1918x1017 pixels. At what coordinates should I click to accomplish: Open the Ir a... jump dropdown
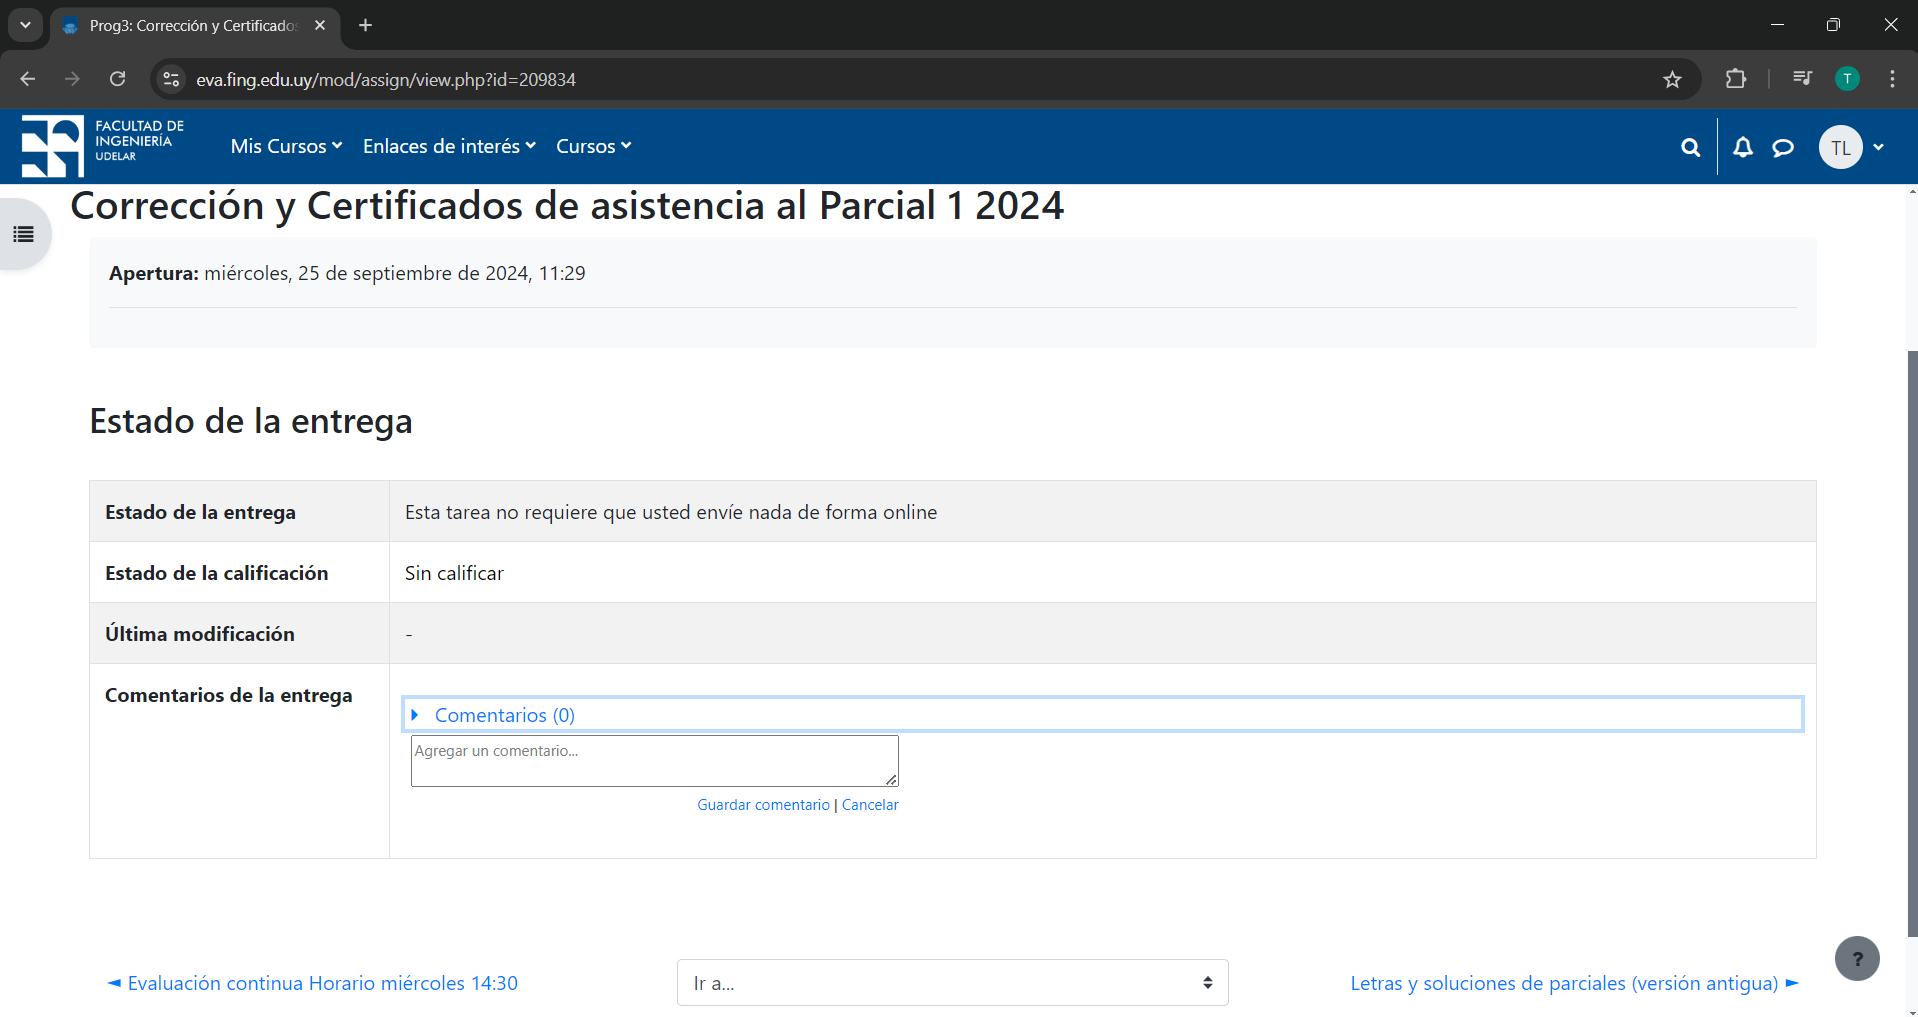point(952,983)
